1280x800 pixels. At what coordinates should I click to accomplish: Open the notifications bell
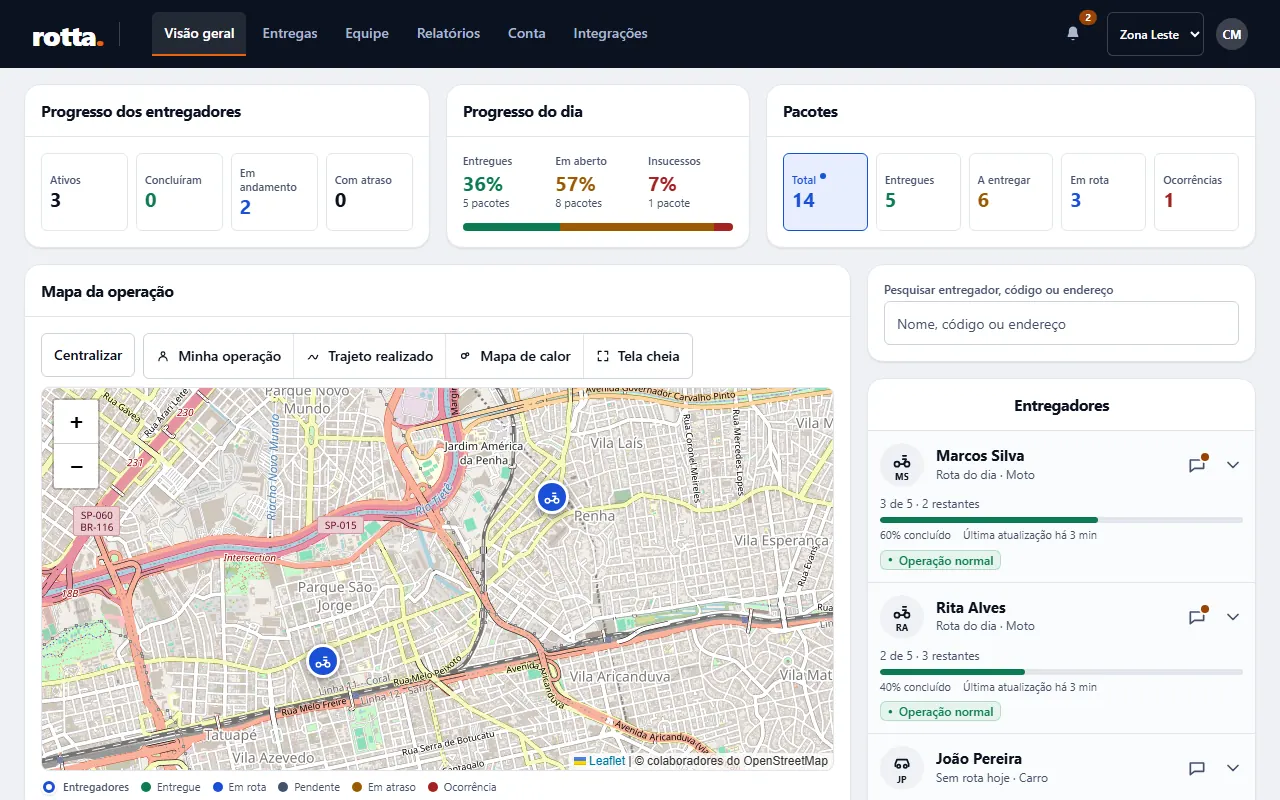pyautogui.click(x=1073, y=34)
